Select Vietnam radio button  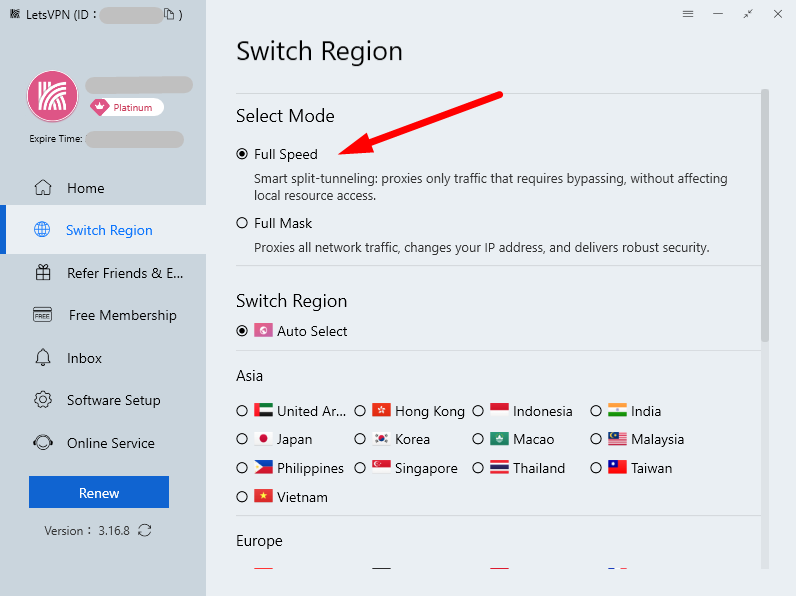coord(242,496)
